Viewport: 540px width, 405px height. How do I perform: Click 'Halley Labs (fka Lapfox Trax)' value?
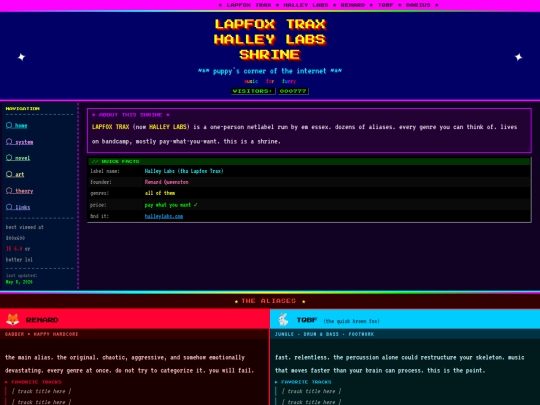184,171
